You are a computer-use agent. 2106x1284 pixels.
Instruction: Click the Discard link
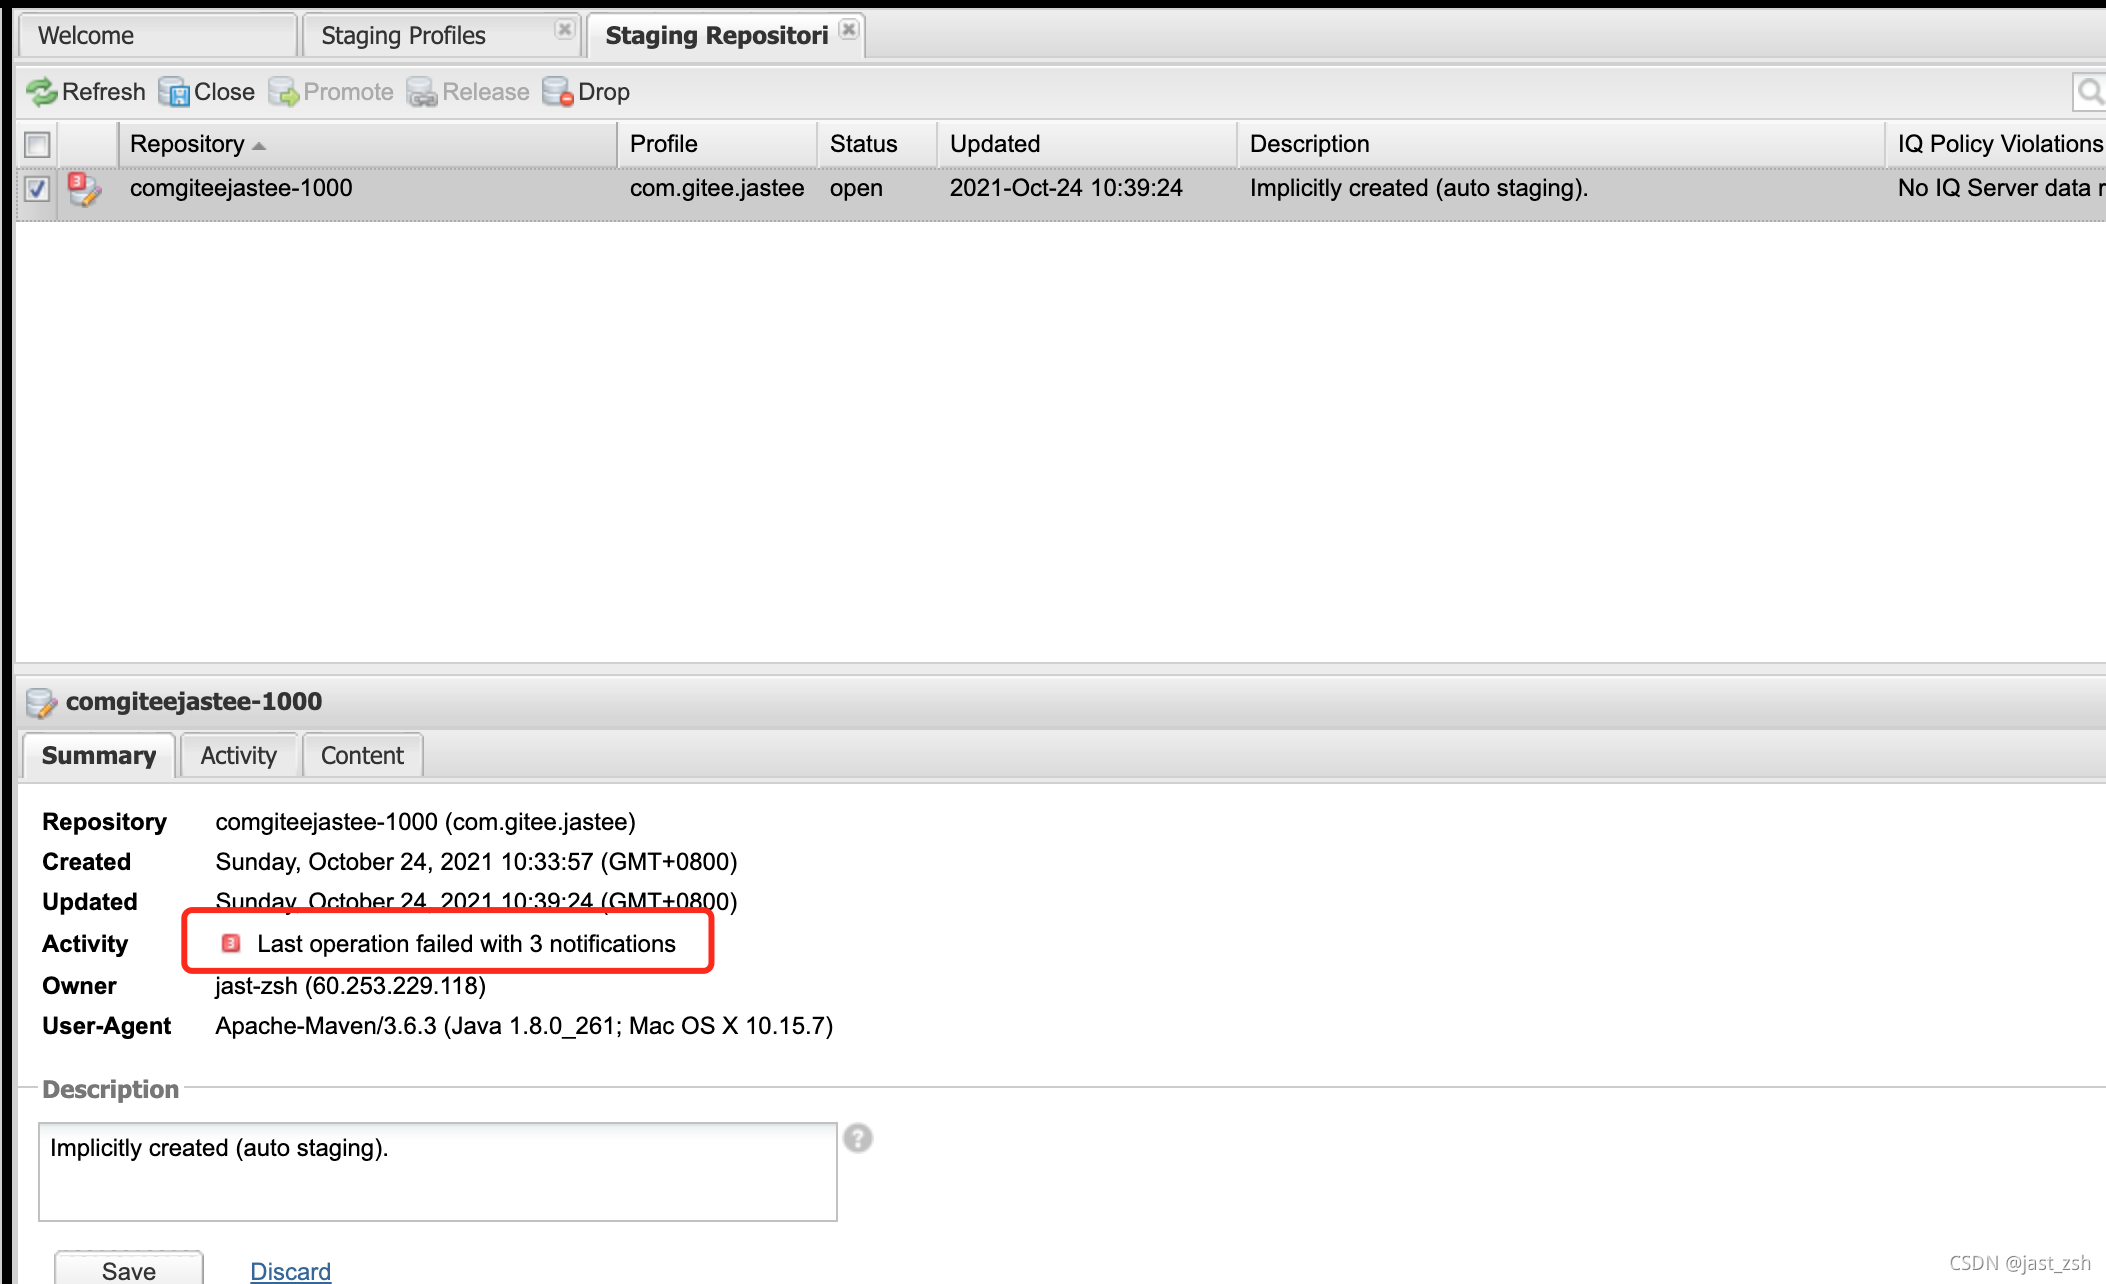290,1270
